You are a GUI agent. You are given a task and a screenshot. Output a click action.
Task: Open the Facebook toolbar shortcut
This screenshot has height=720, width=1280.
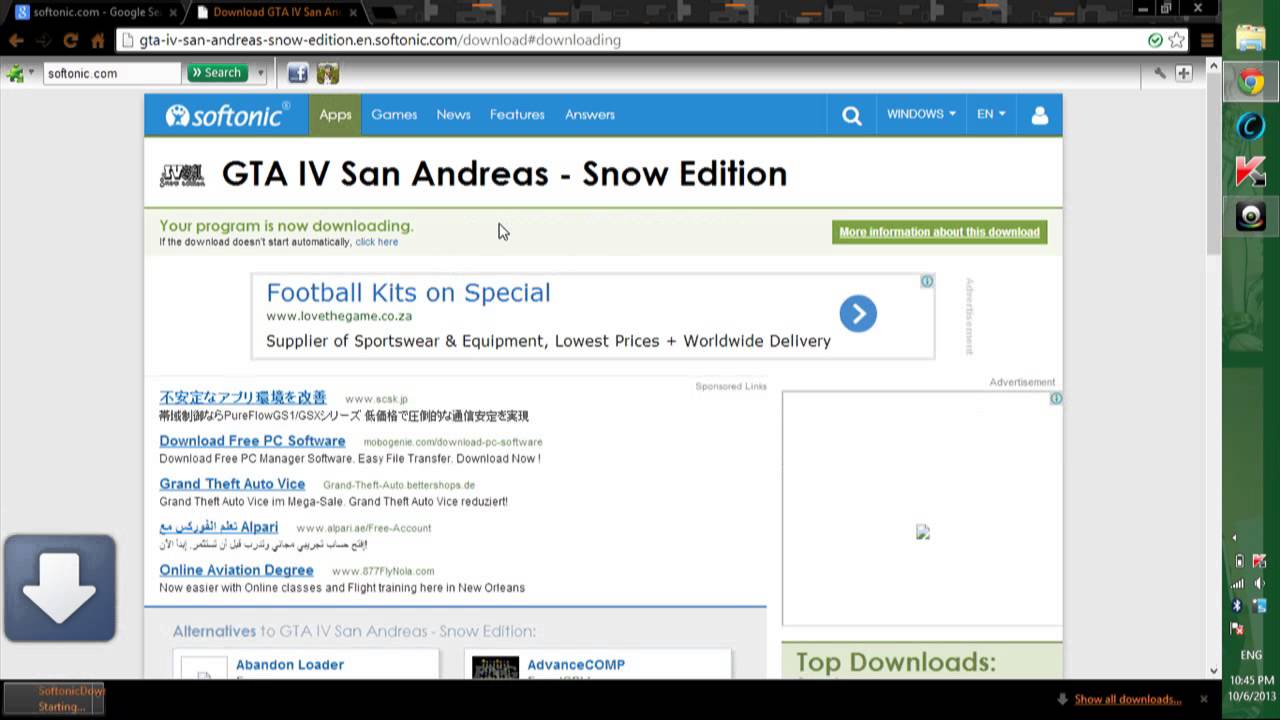[298, 73]
